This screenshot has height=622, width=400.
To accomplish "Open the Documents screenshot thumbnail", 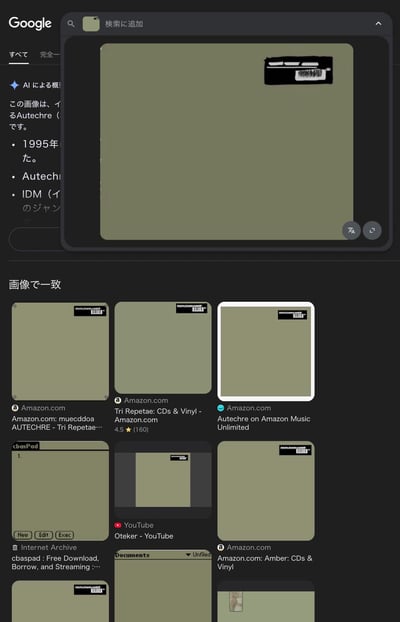I will tap(163, 586).
